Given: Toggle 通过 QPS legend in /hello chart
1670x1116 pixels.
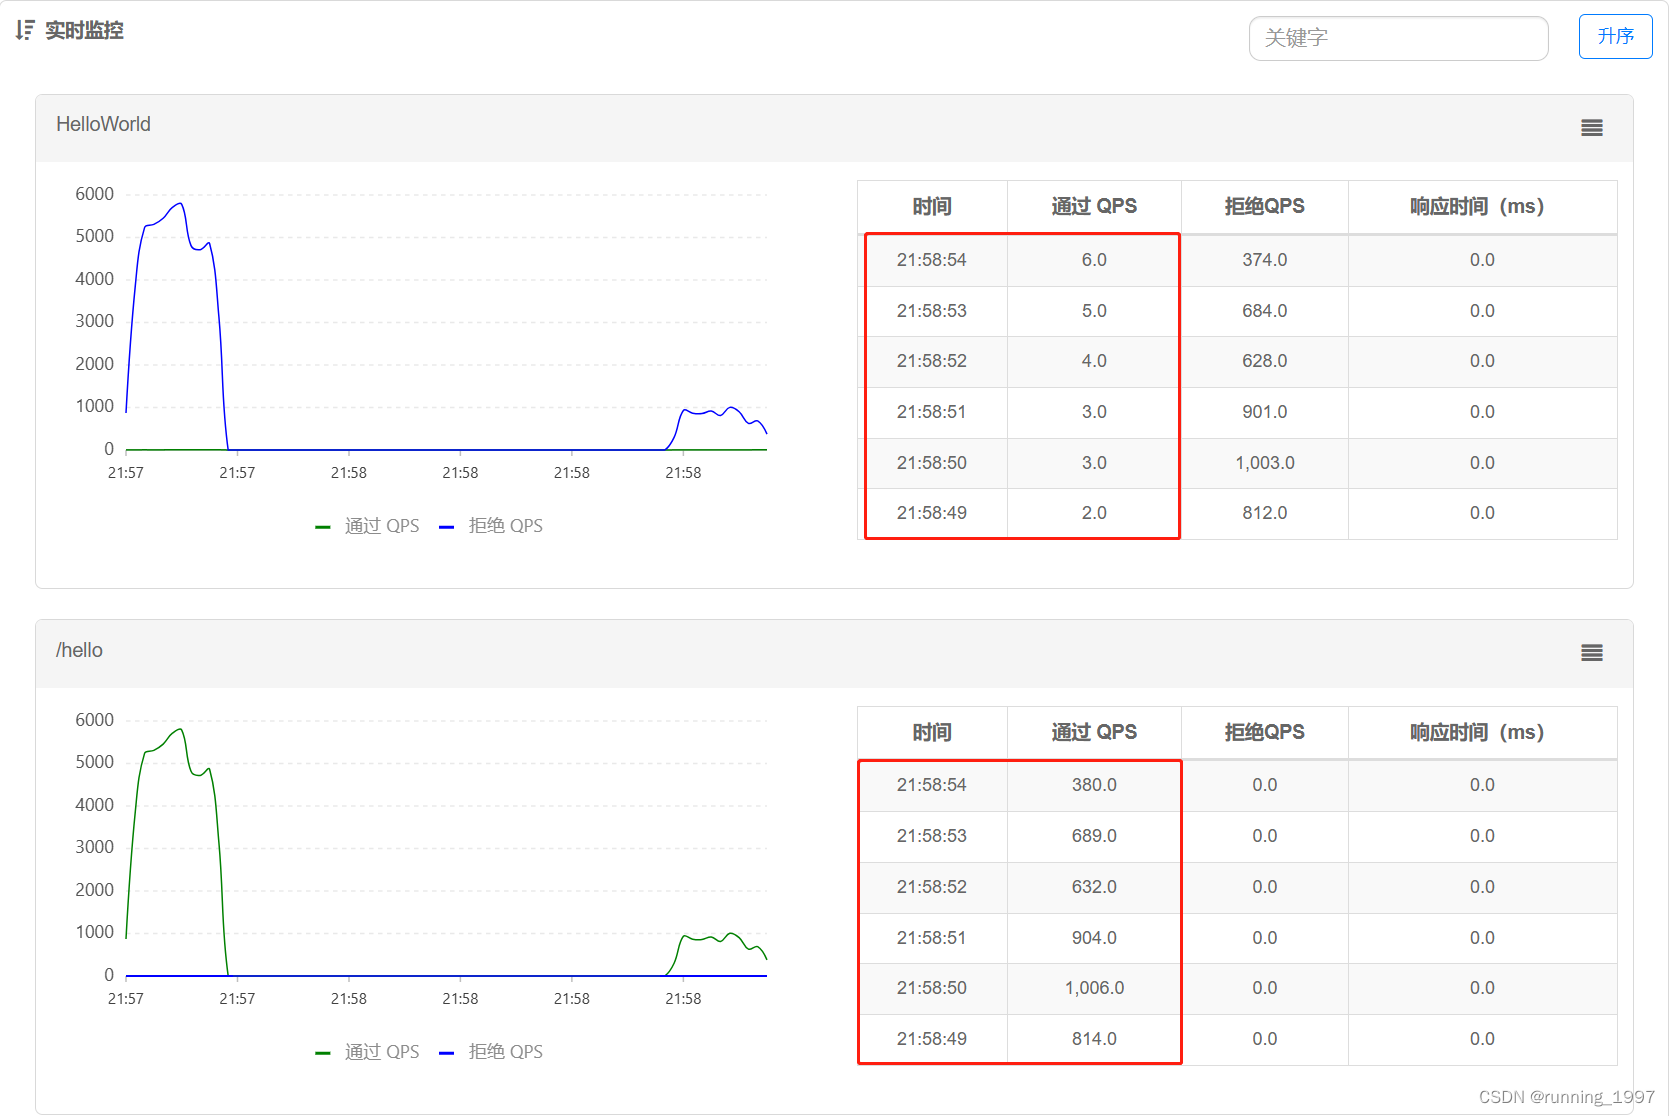Looking at the screenshot, I should point(367,1052).
